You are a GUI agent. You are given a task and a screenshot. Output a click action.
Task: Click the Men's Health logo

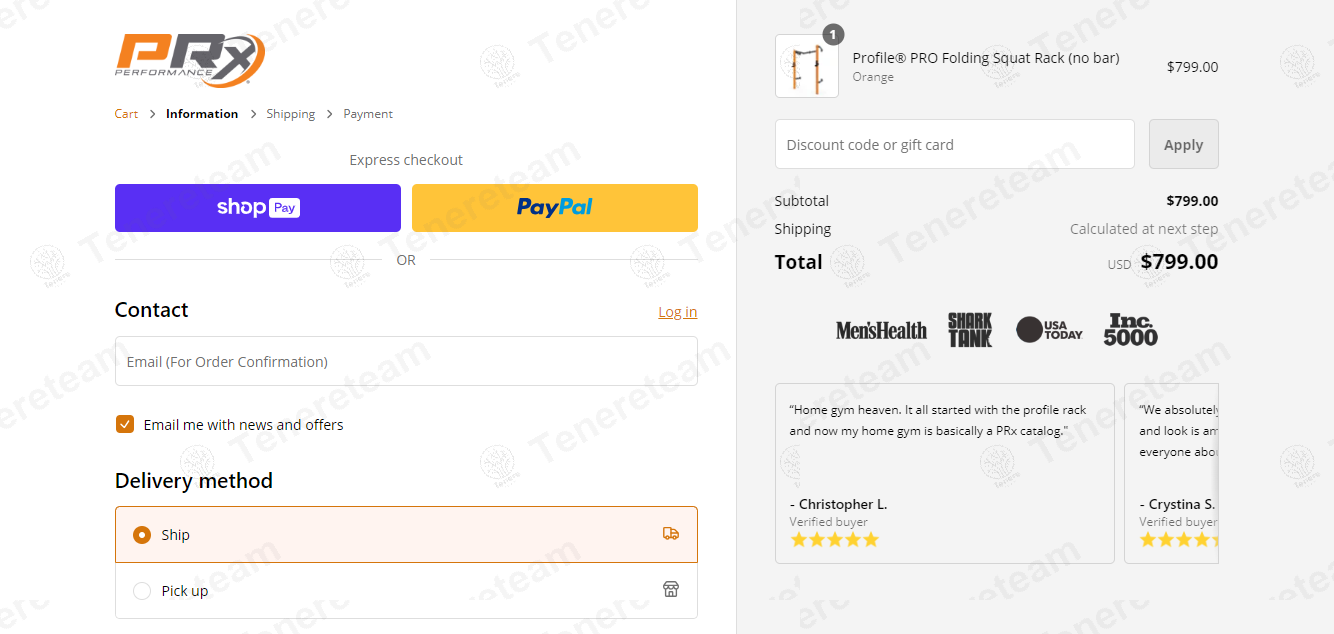click(x=881, y=330)
